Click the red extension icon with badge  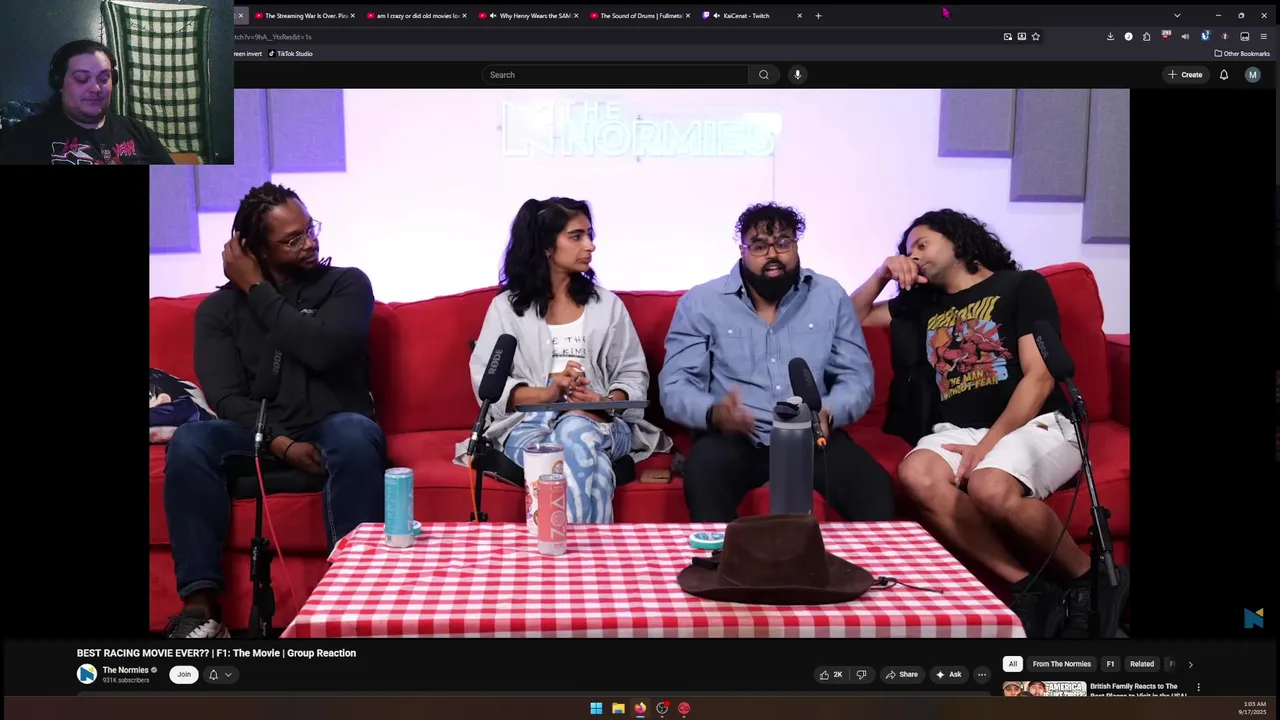(x=1165, y=37)
